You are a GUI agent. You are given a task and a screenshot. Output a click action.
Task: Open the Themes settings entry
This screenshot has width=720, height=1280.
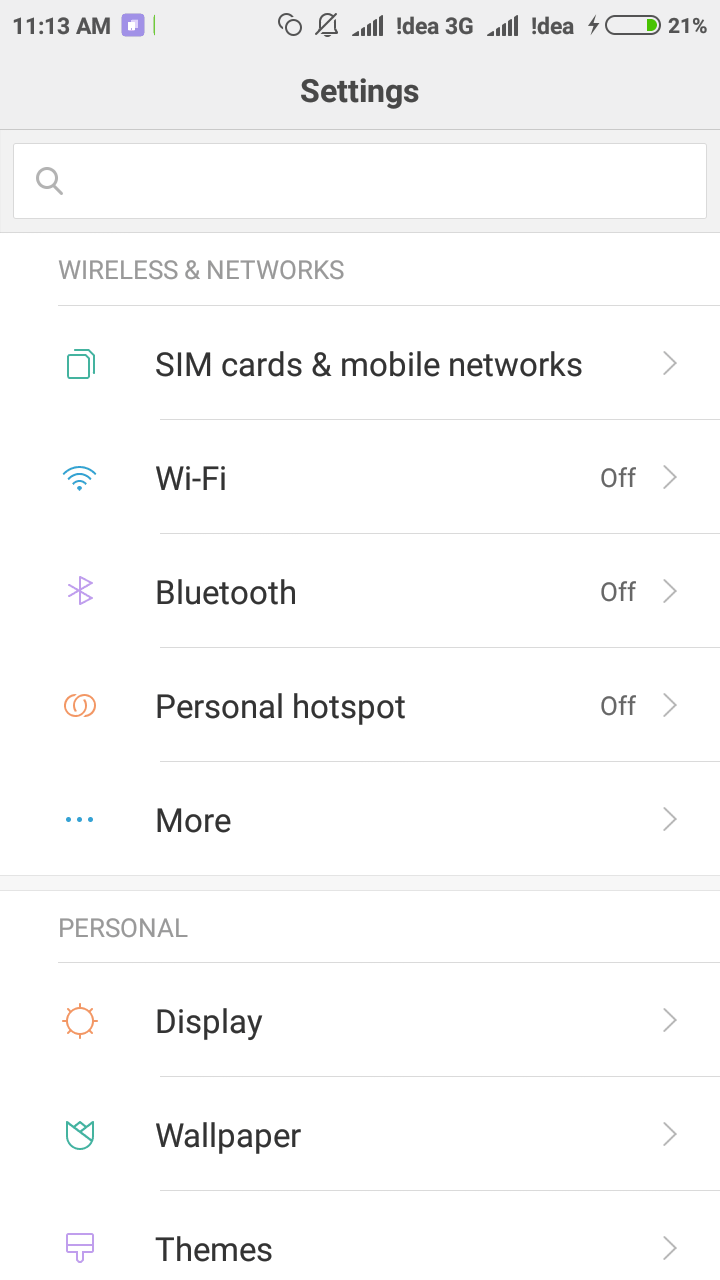coord(214,1249)
